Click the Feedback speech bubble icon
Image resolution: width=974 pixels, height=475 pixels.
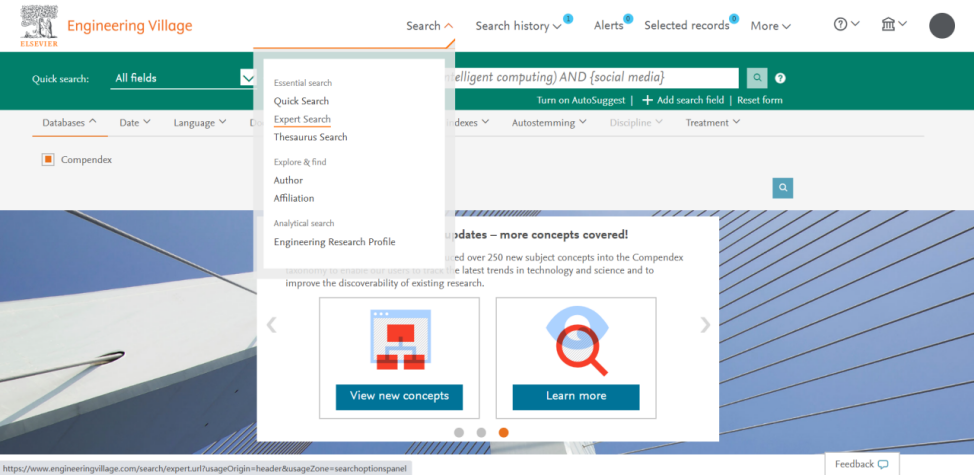tap(883, 464)
